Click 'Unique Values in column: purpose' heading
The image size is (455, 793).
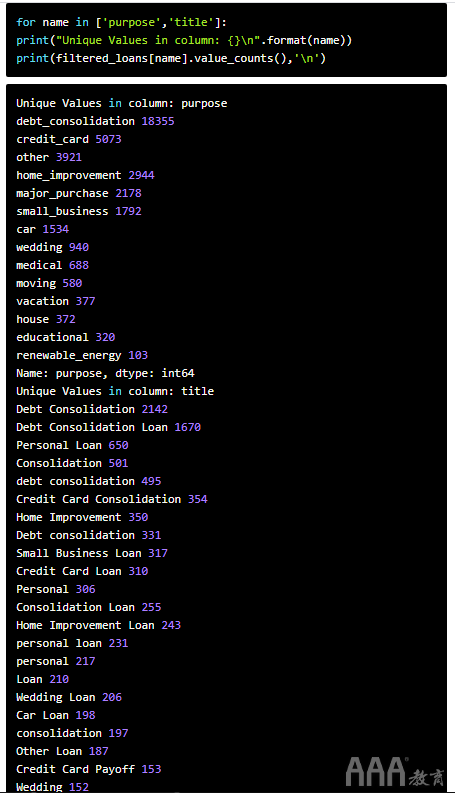[122, 104]
